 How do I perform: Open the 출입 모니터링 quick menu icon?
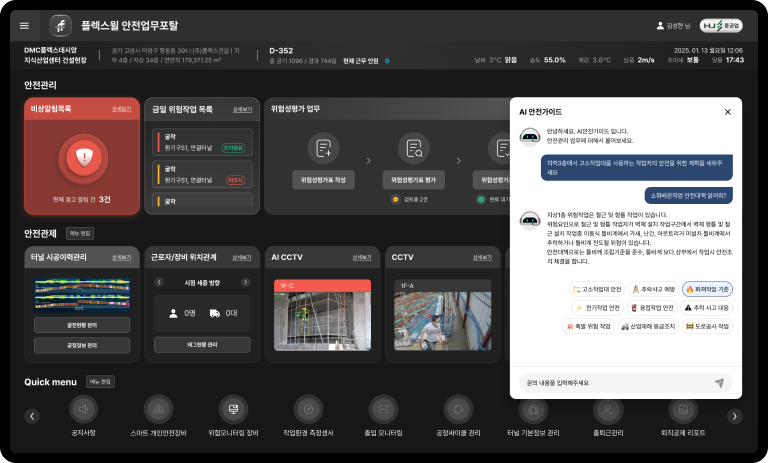click(x=384, y=409)
